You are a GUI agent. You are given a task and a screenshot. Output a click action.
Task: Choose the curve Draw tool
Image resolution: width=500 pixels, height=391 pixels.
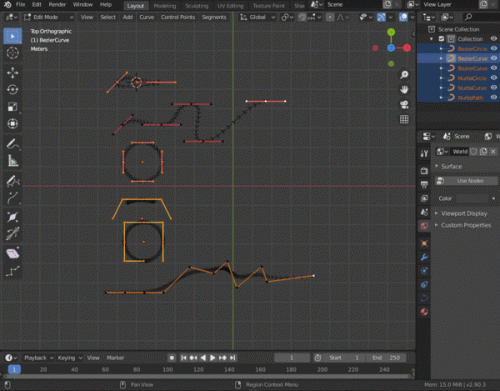coord(13,181)
